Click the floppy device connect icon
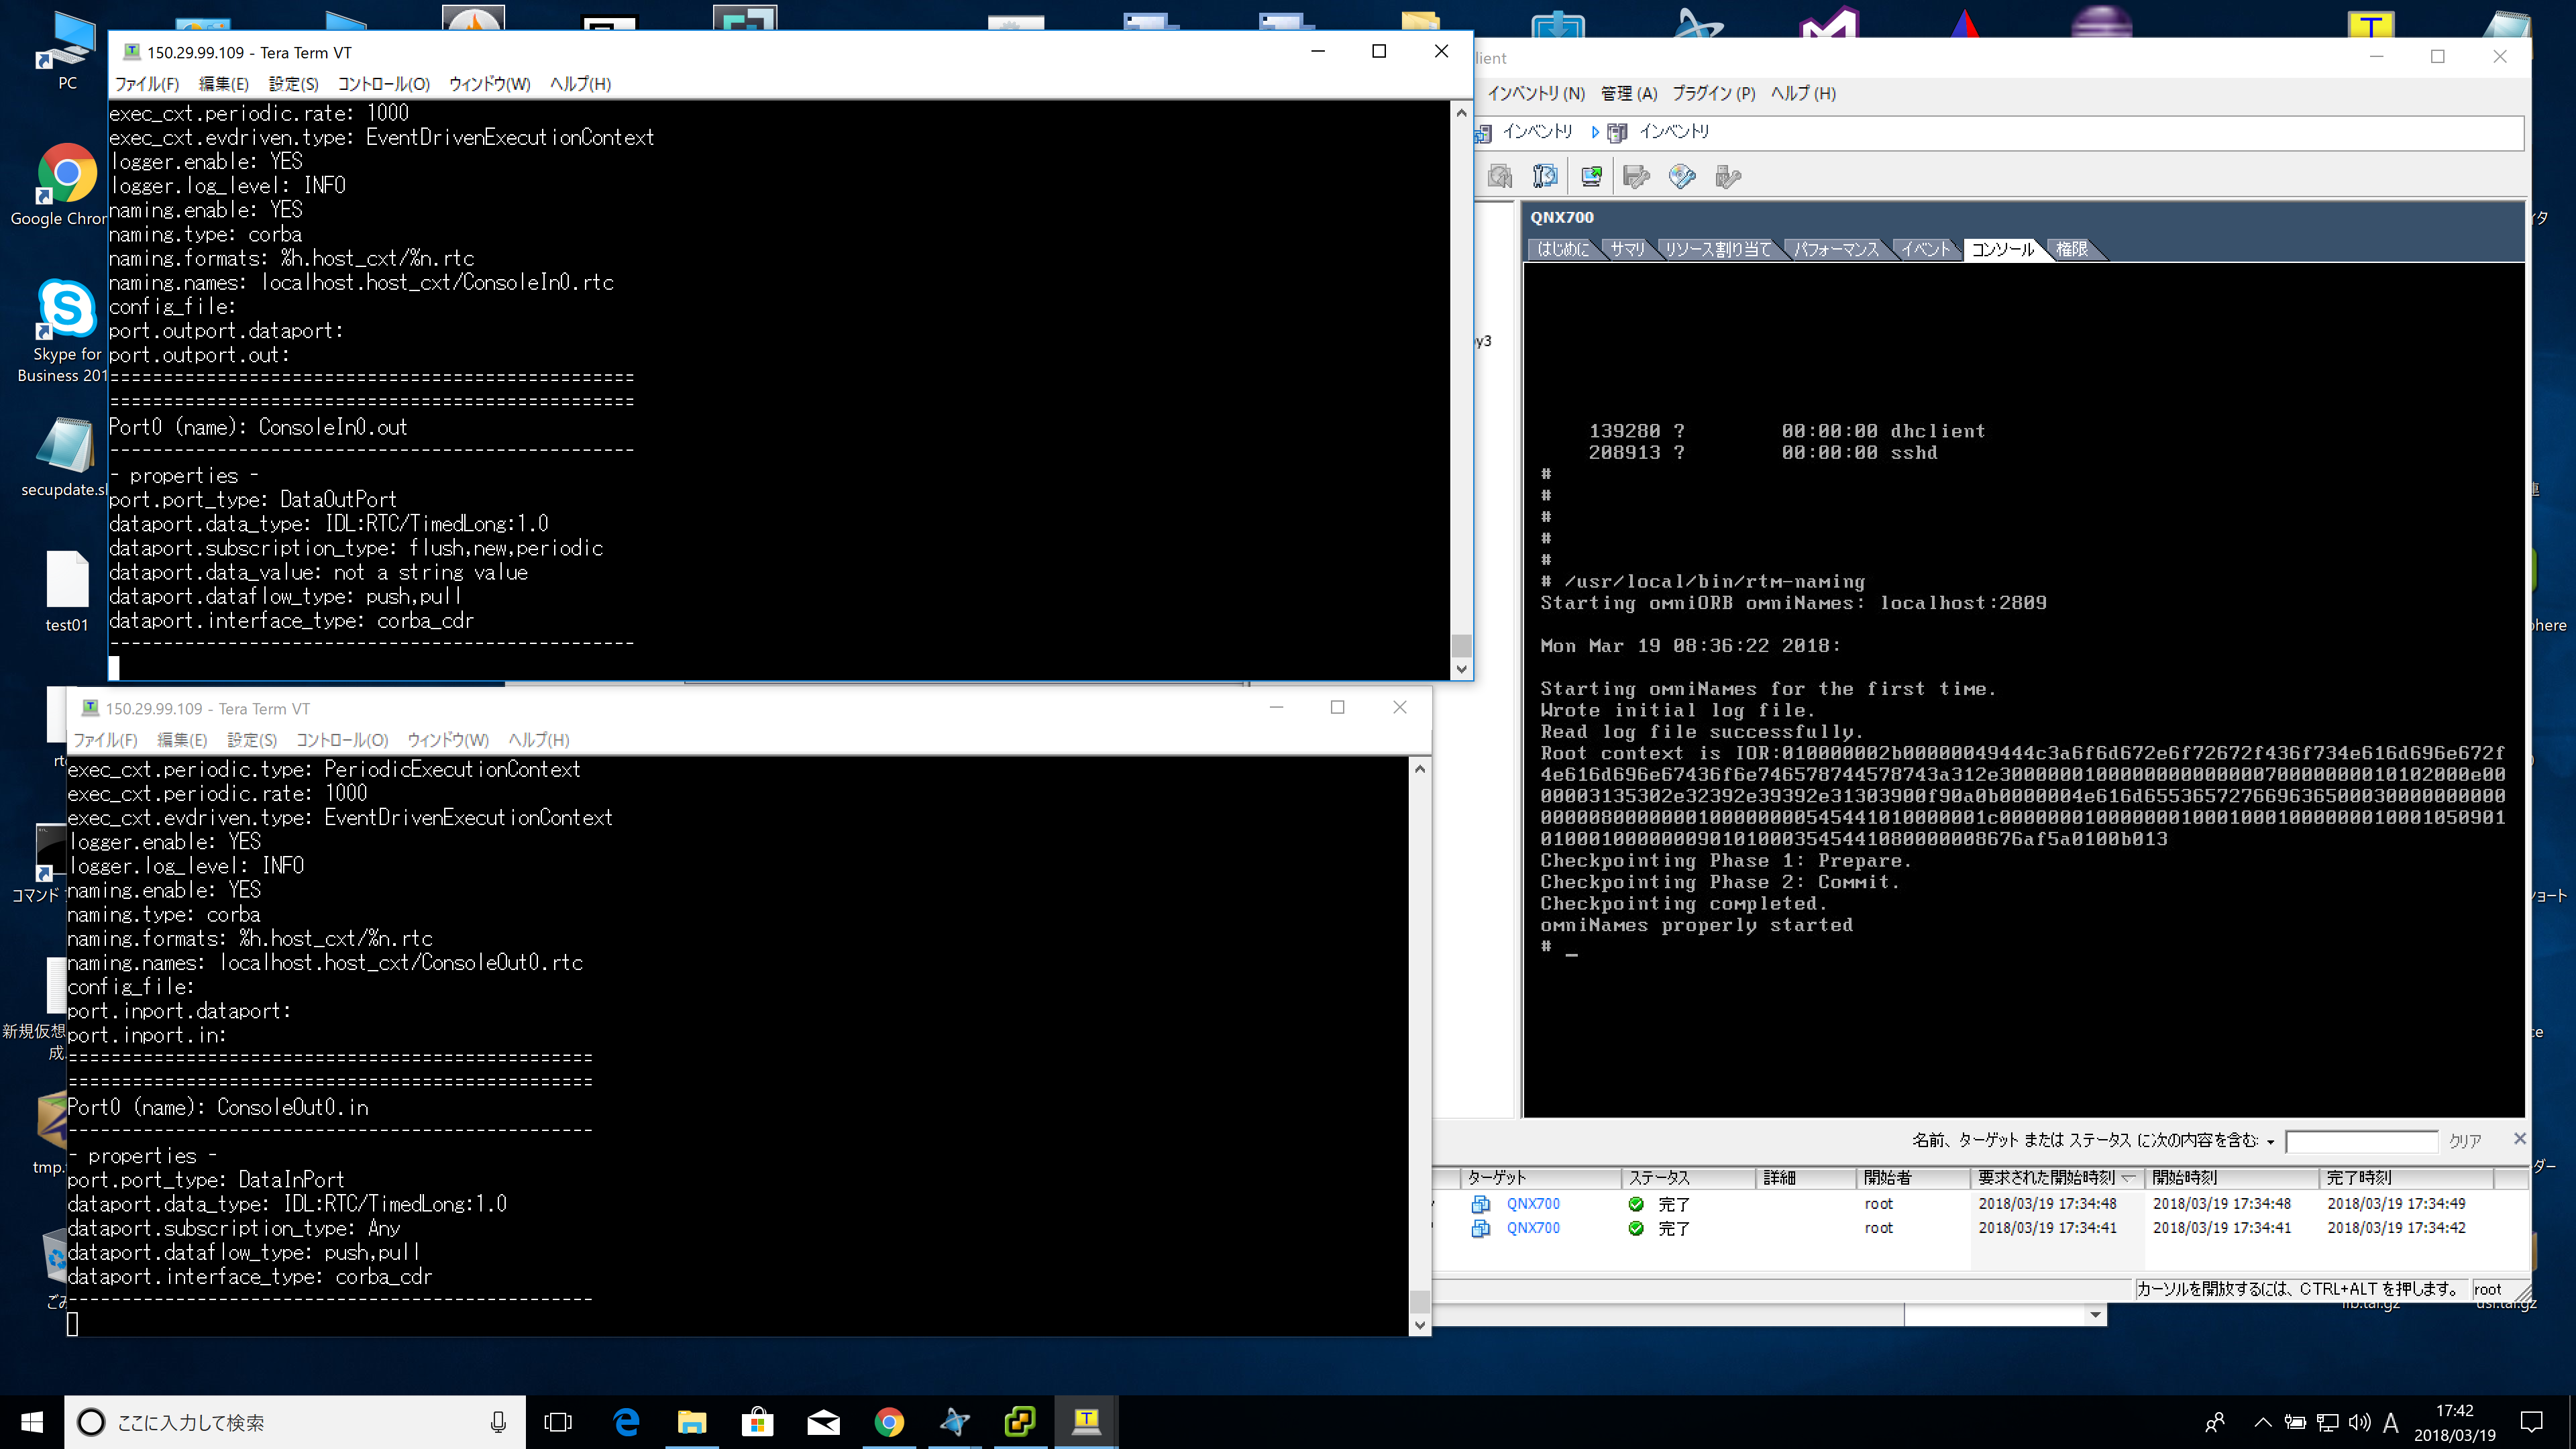This screenshot has height=1449, width=2576. 1637,177
